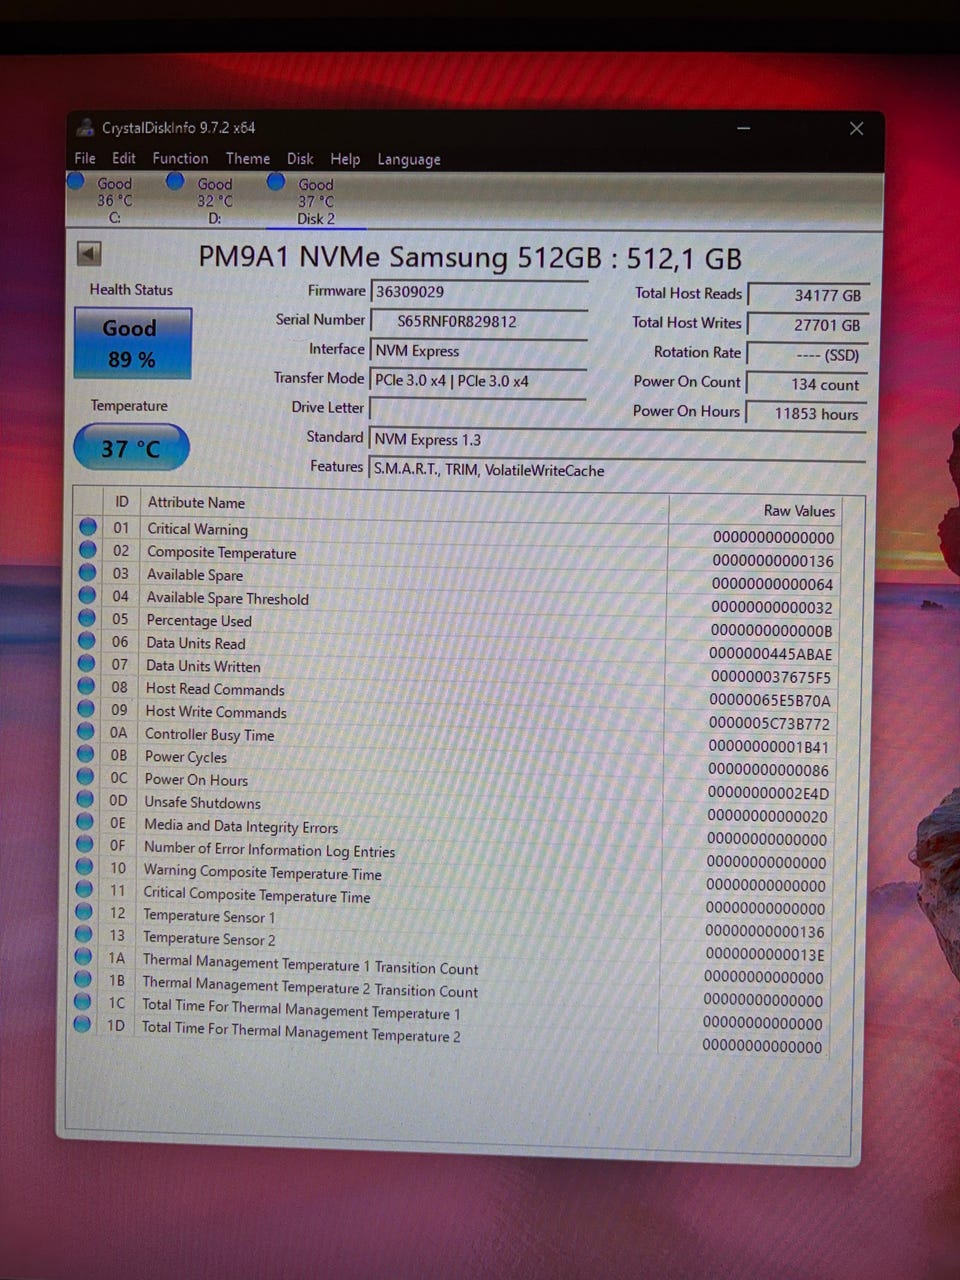Click the previous disk arrow button

coord(89,254)
